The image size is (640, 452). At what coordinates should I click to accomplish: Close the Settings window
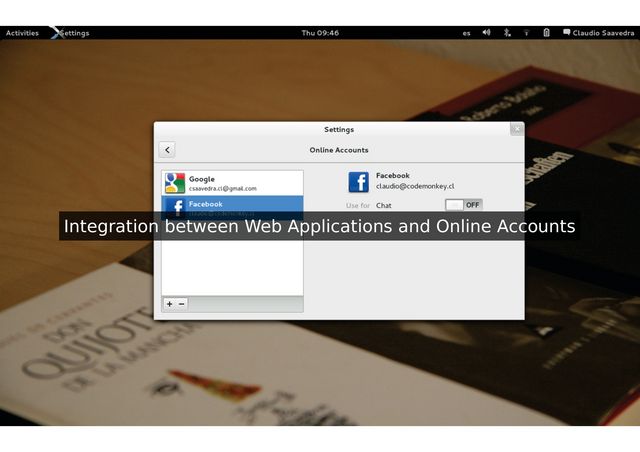click(516, 129)
